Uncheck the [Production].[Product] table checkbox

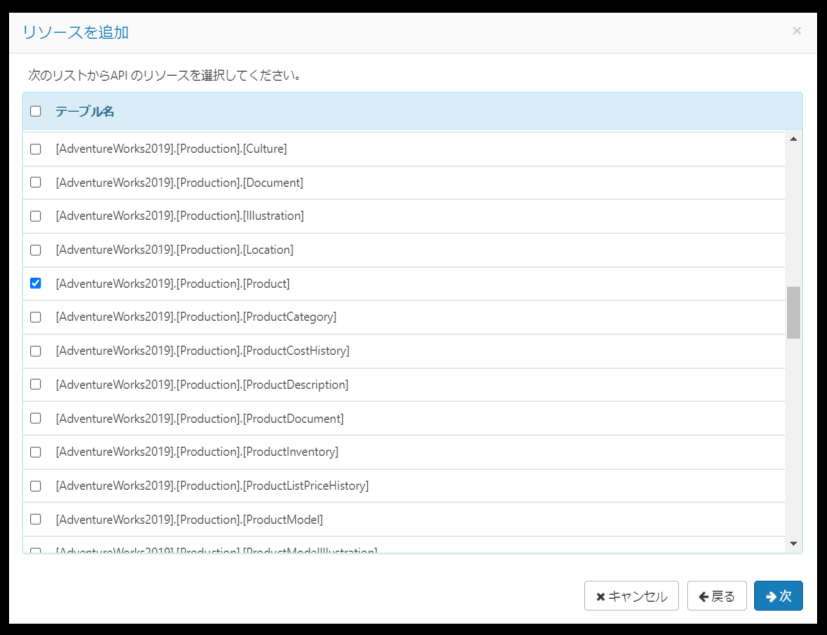pos(35,284)
